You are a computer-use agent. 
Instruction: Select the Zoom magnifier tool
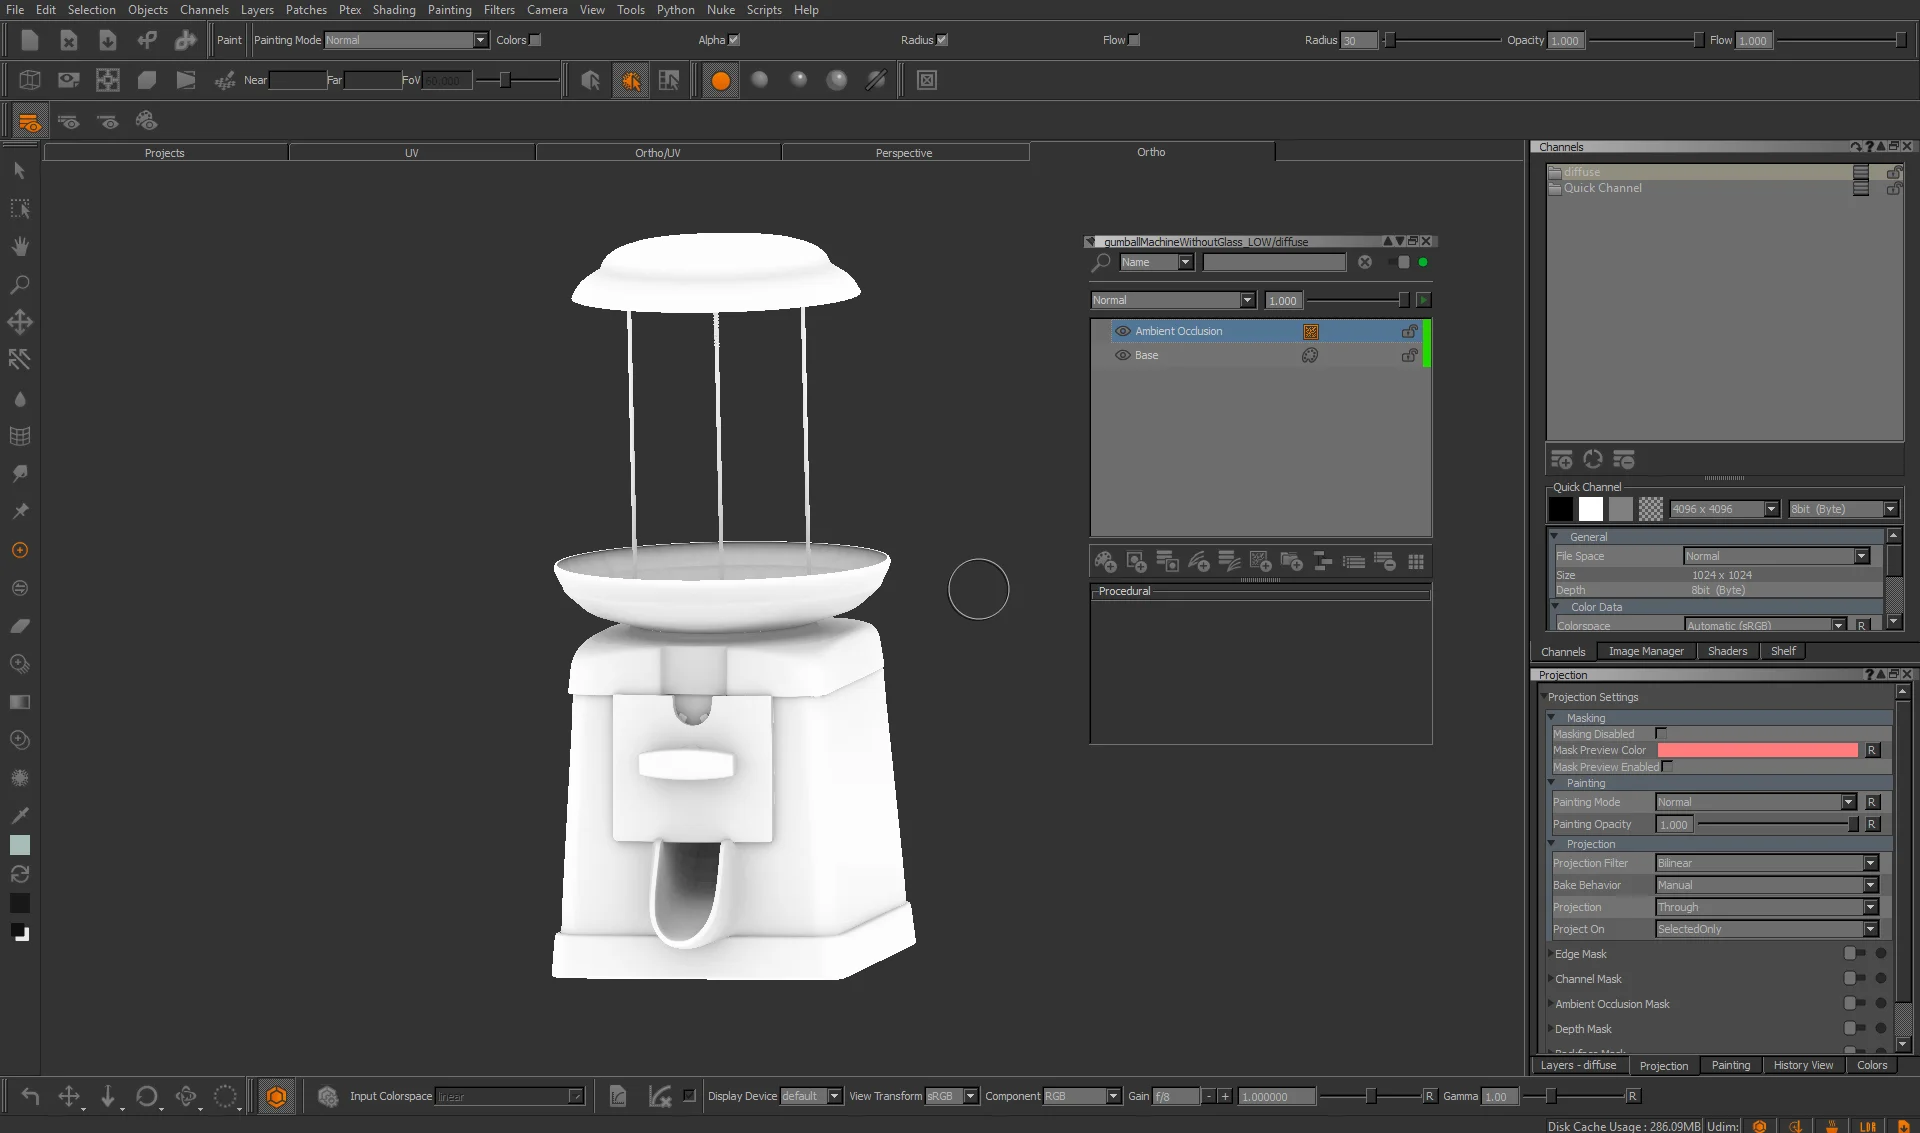19,285
